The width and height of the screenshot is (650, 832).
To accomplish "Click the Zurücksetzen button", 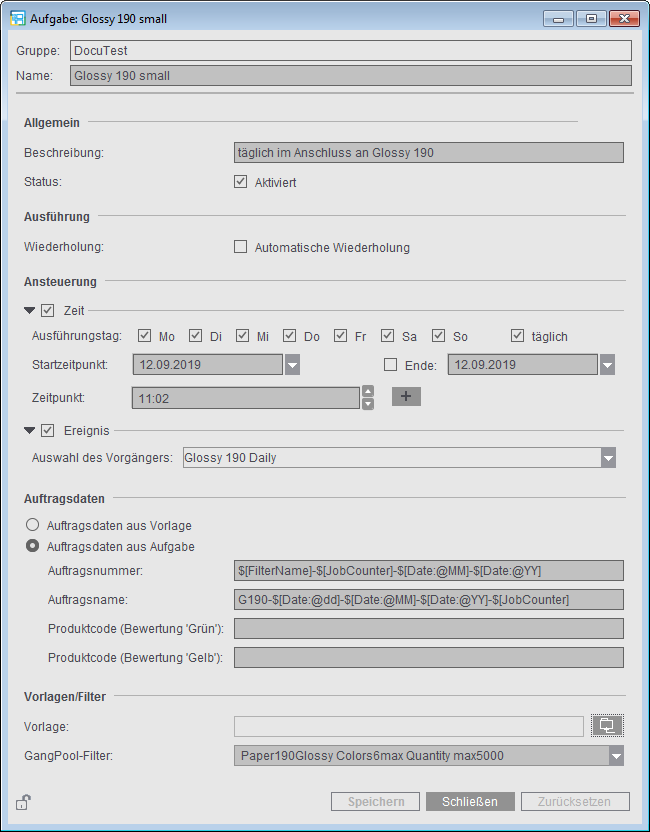I will pos(575,801).
